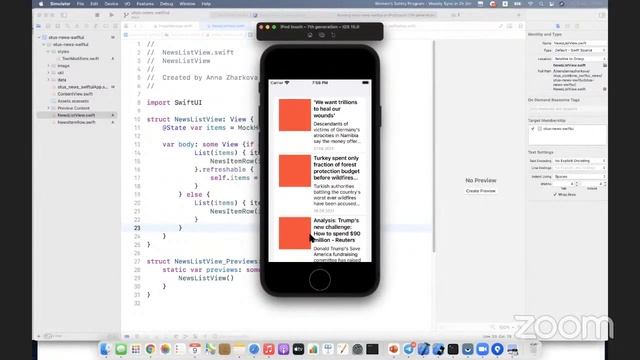640x360 pixels.
Task: Open Podcasts from the Dock
Action: tap(283, 349)
